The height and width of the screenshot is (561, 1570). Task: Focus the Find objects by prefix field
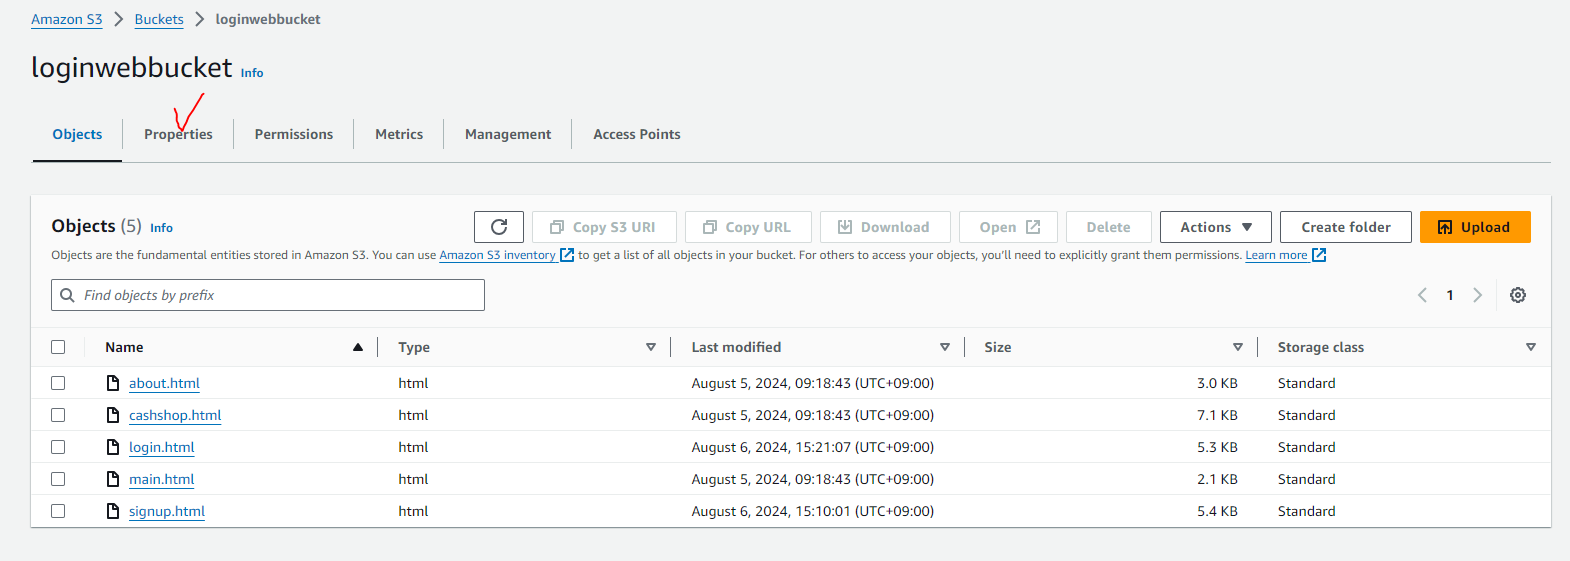(268, 295)
